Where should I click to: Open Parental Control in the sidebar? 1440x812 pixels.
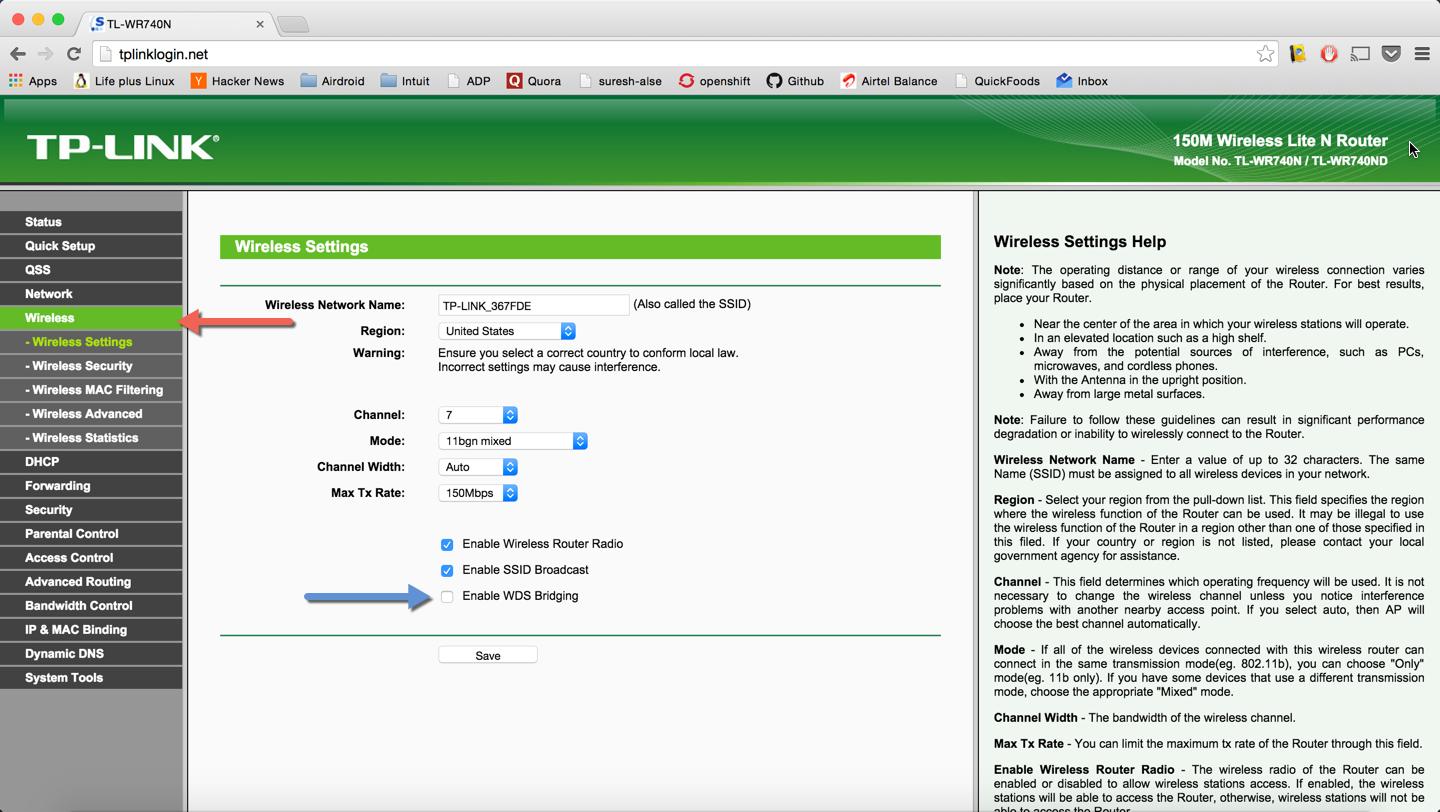pyautogui.click(x=91, y=534)
